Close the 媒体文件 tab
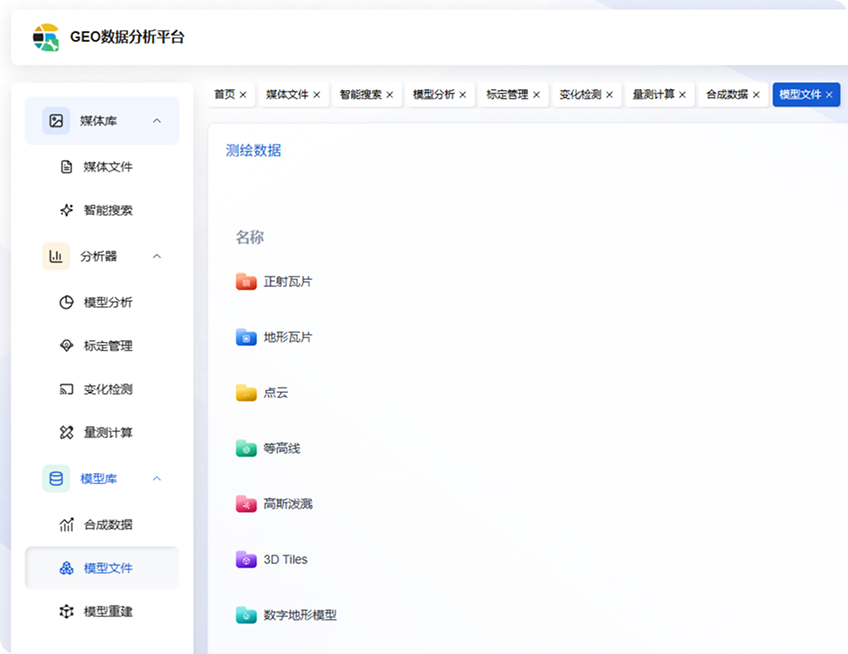The width and height of the screenshot is (848, 654). (x=317, y=95)
